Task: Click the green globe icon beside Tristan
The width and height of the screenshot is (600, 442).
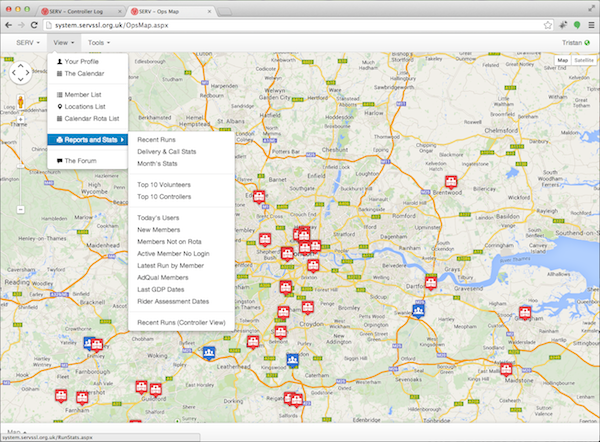Action: (586, 44)
